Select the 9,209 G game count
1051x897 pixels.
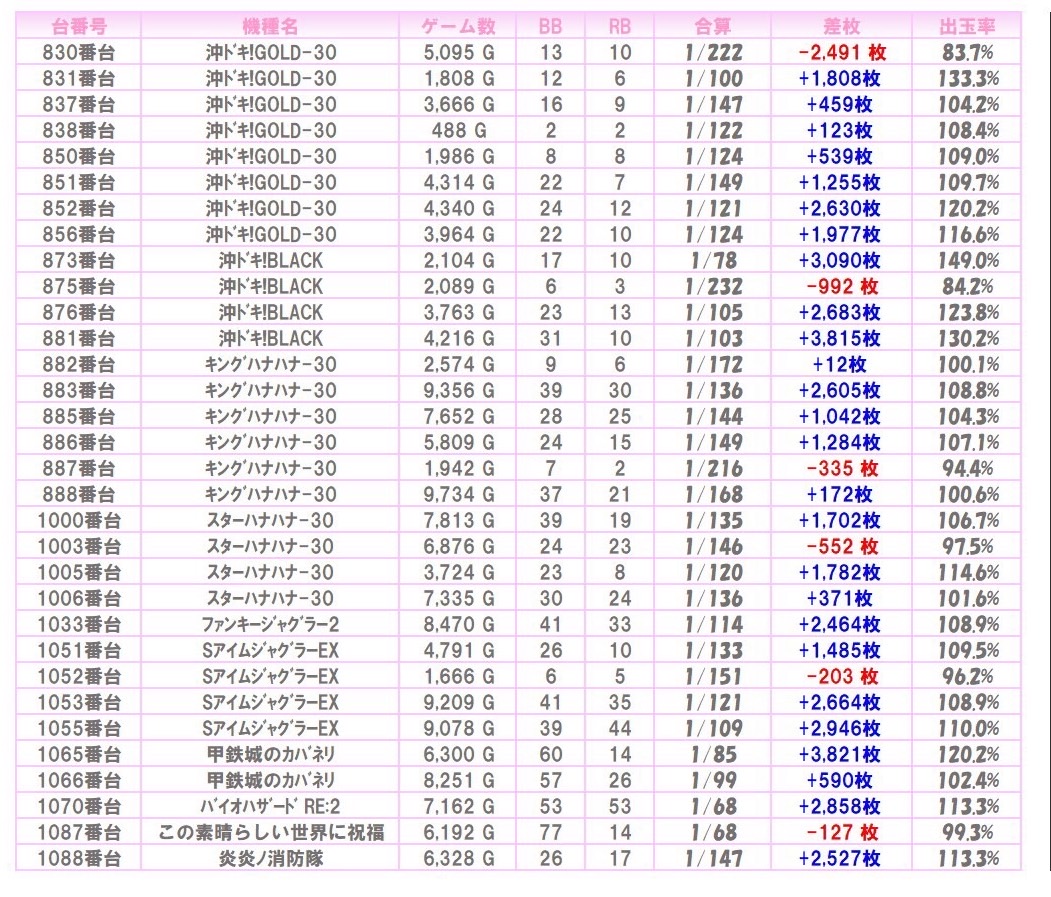[x=458, y=703]
